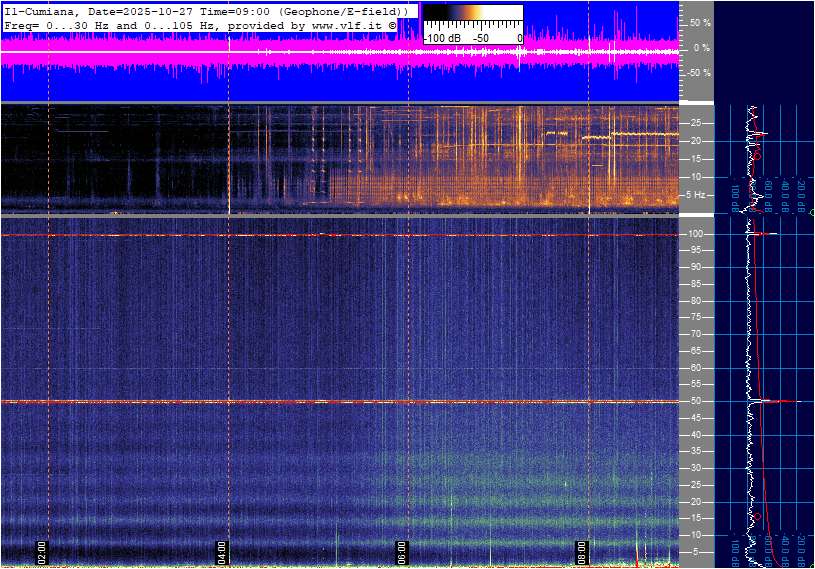The width and height of the screenshot is (815, 569).
Task: Click the -100 dB color scale label
Action: coord(440,38)
